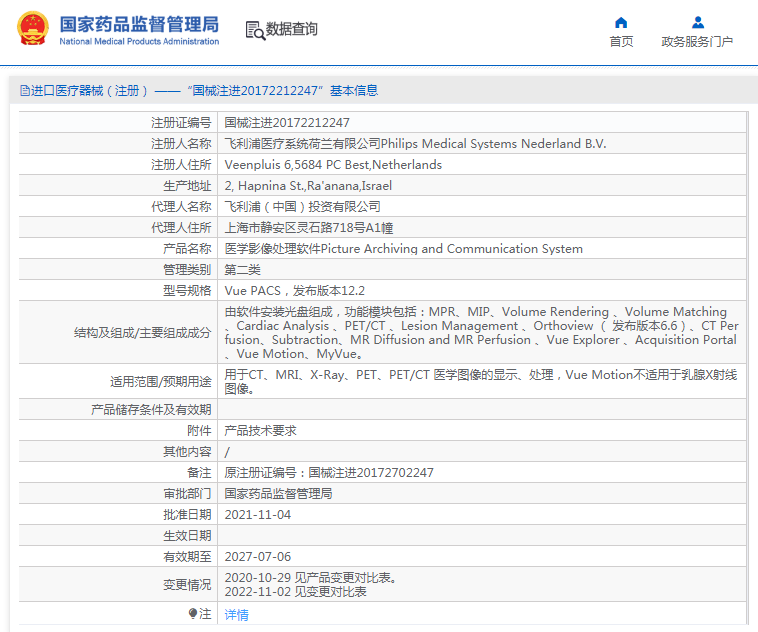Viewport: 758px width, 632px height.
Task: Select Vue PACS，发布版本12.2 model value
Action: click(x=294, y=291)
